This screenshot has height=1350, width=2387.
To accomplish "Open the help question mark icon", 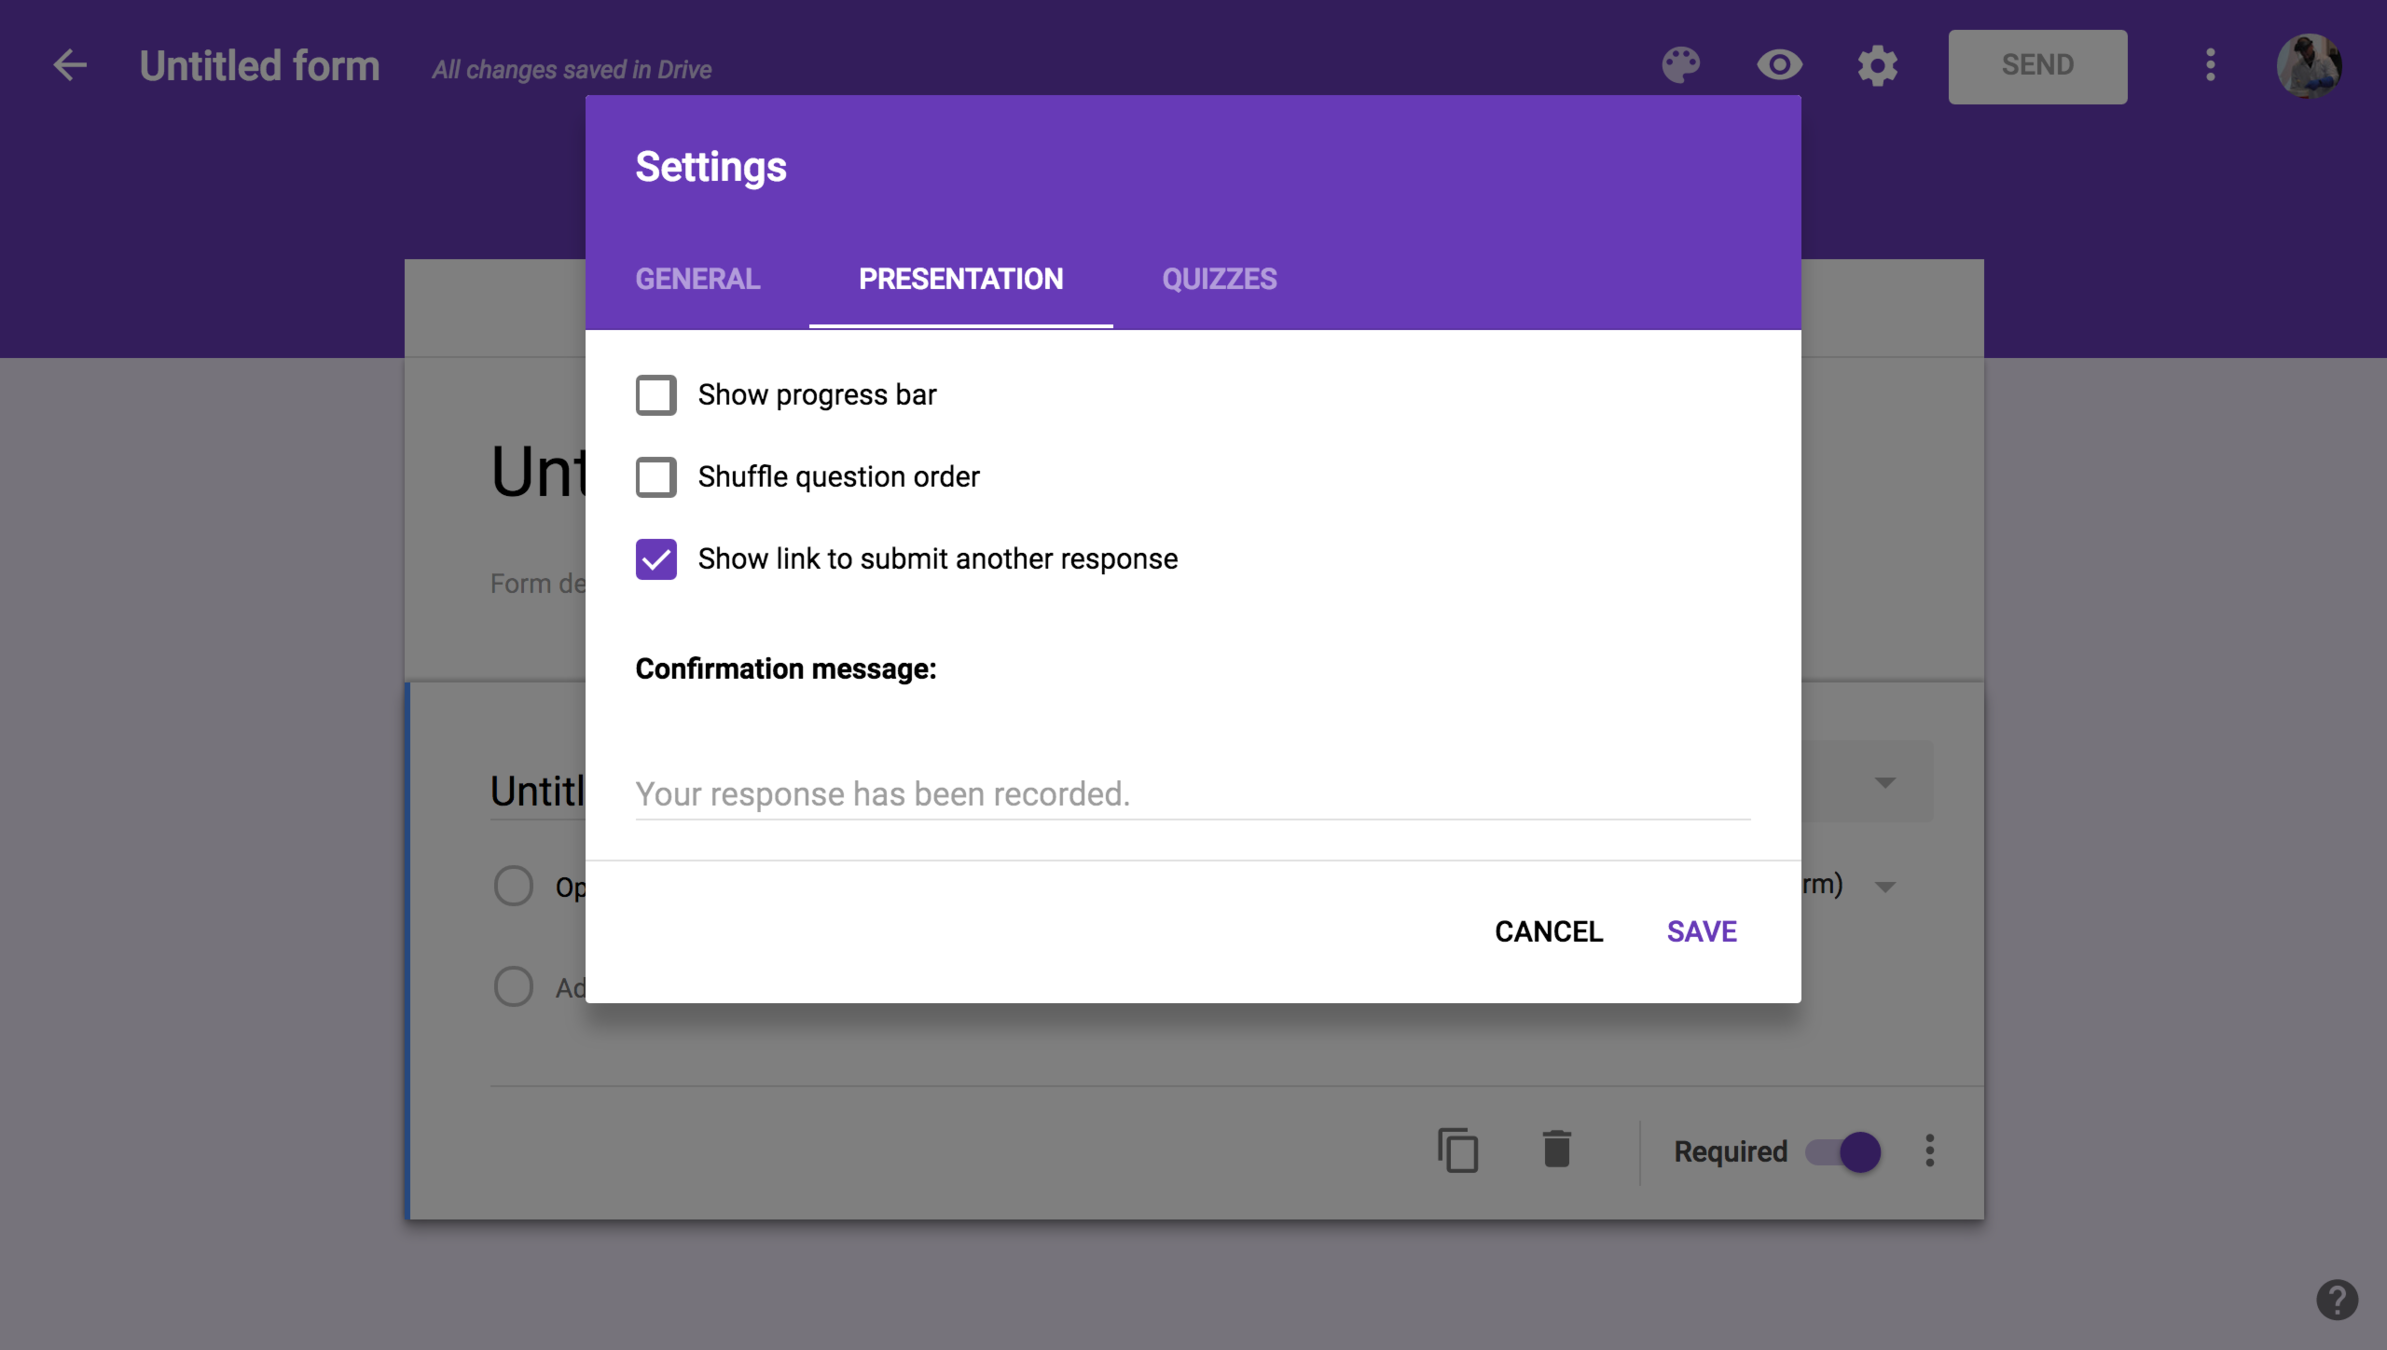I will (2336, 1300).
